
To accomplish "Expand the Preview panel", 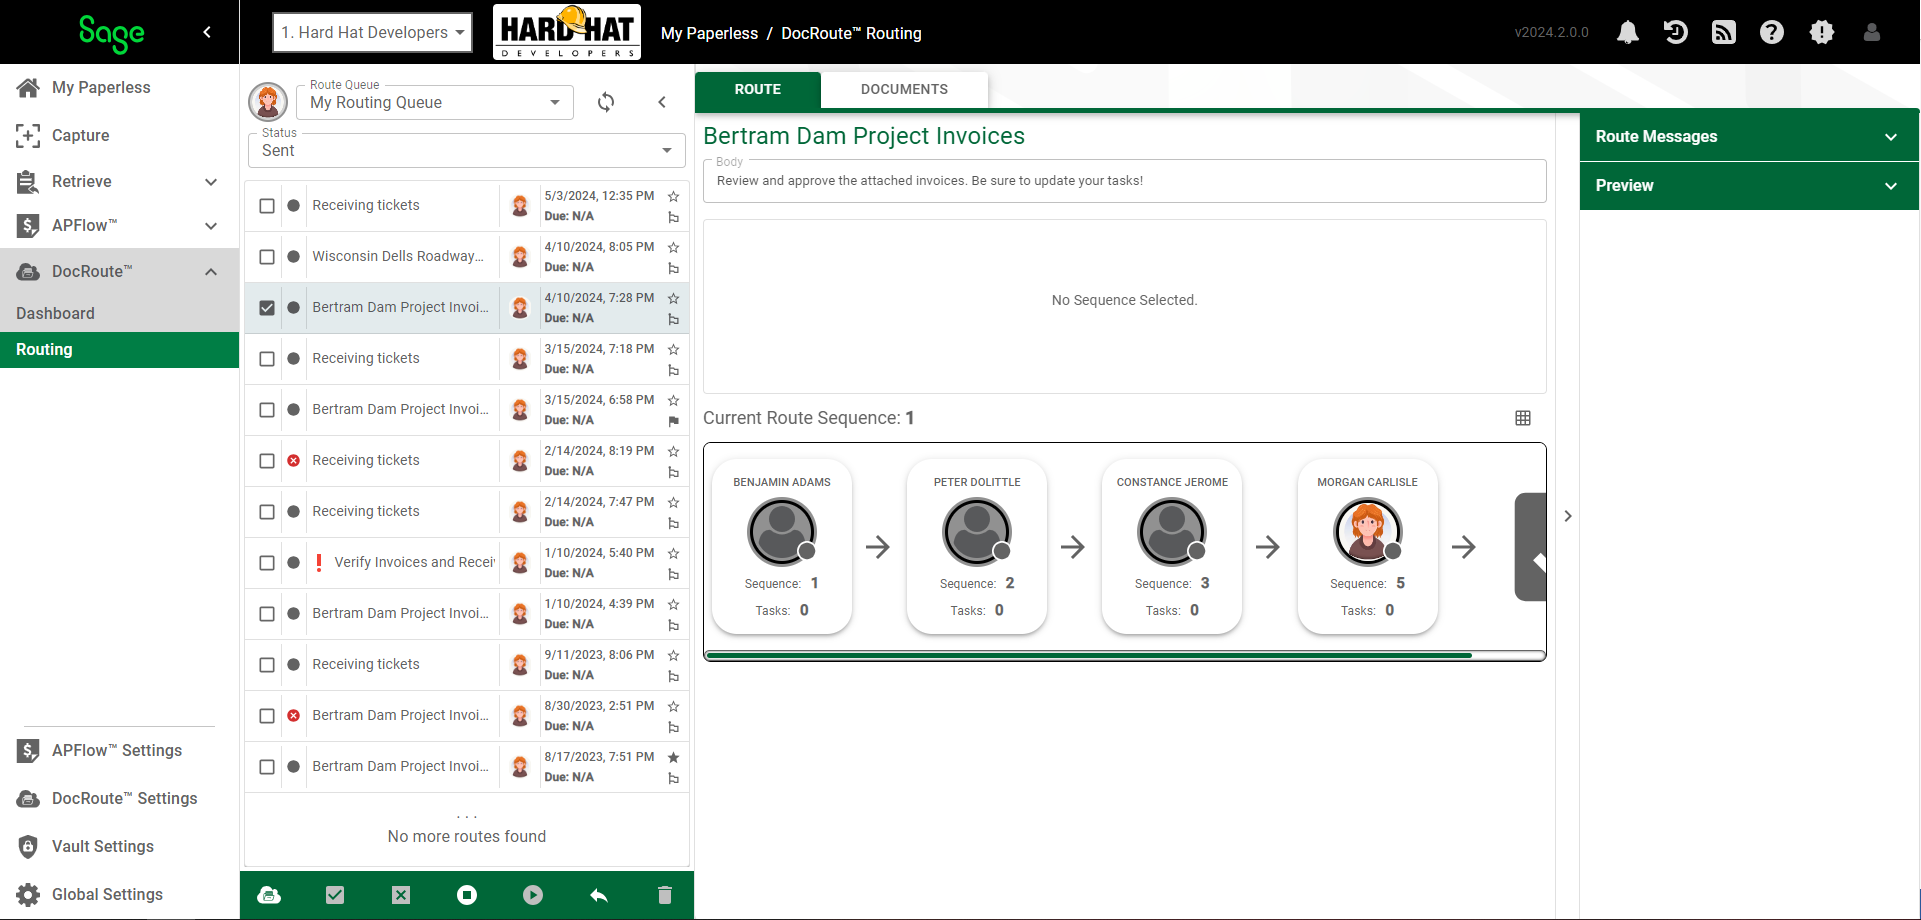I will (x=1748, y=185).
